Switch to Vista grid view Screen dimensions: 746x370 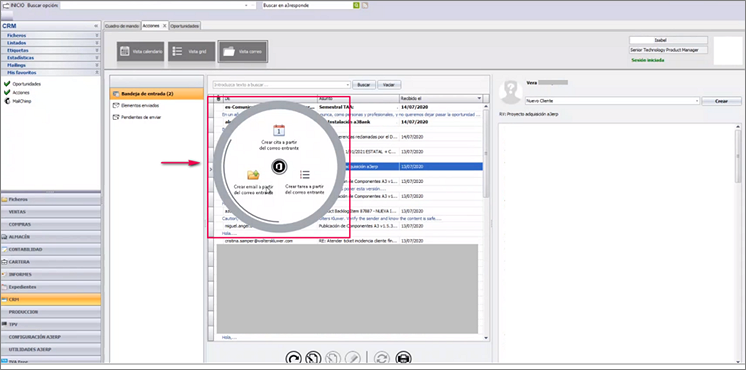tap(191, 51)
